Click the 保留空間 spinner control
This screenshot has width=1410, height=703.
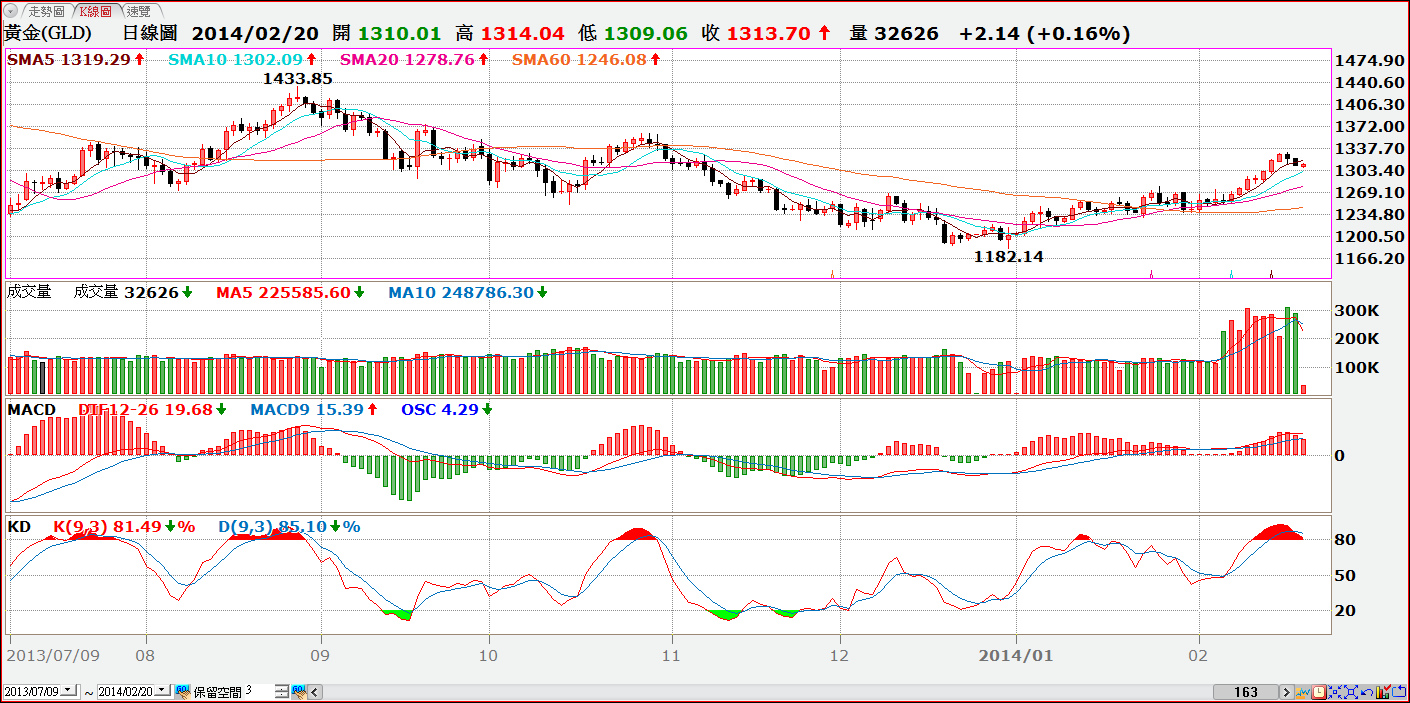[x=281, y=691]
